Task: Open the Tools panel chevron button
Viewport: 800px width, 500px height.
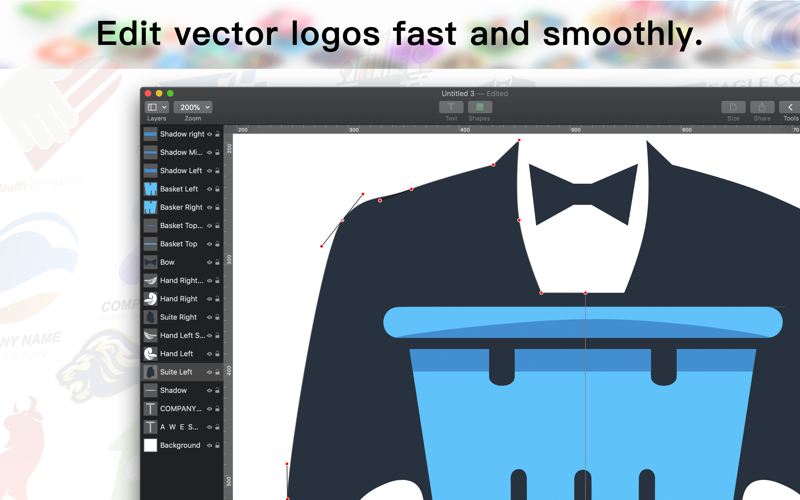Action: 790,107
